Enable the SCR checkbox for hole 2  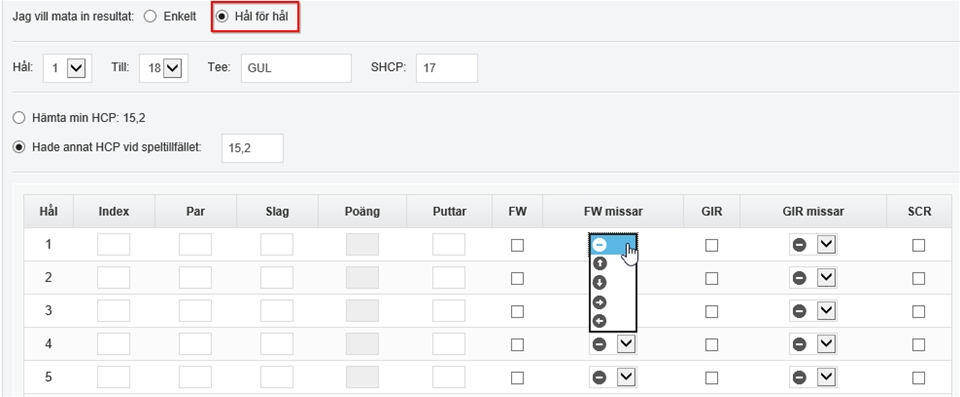click(918, 278)
